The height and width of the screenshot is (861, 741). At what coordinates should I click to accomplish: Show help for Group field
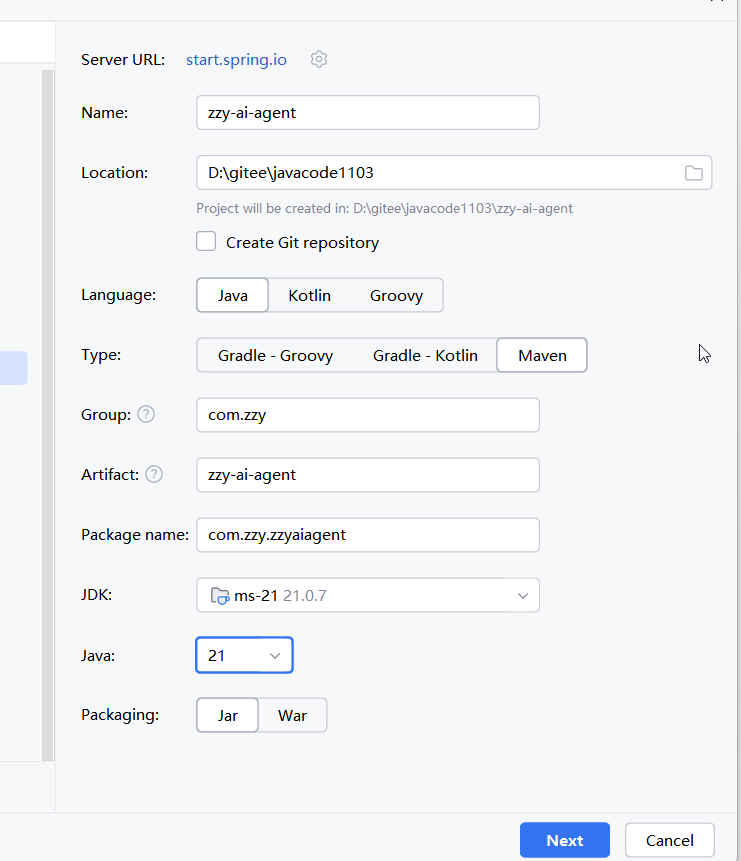pos(146,414)
